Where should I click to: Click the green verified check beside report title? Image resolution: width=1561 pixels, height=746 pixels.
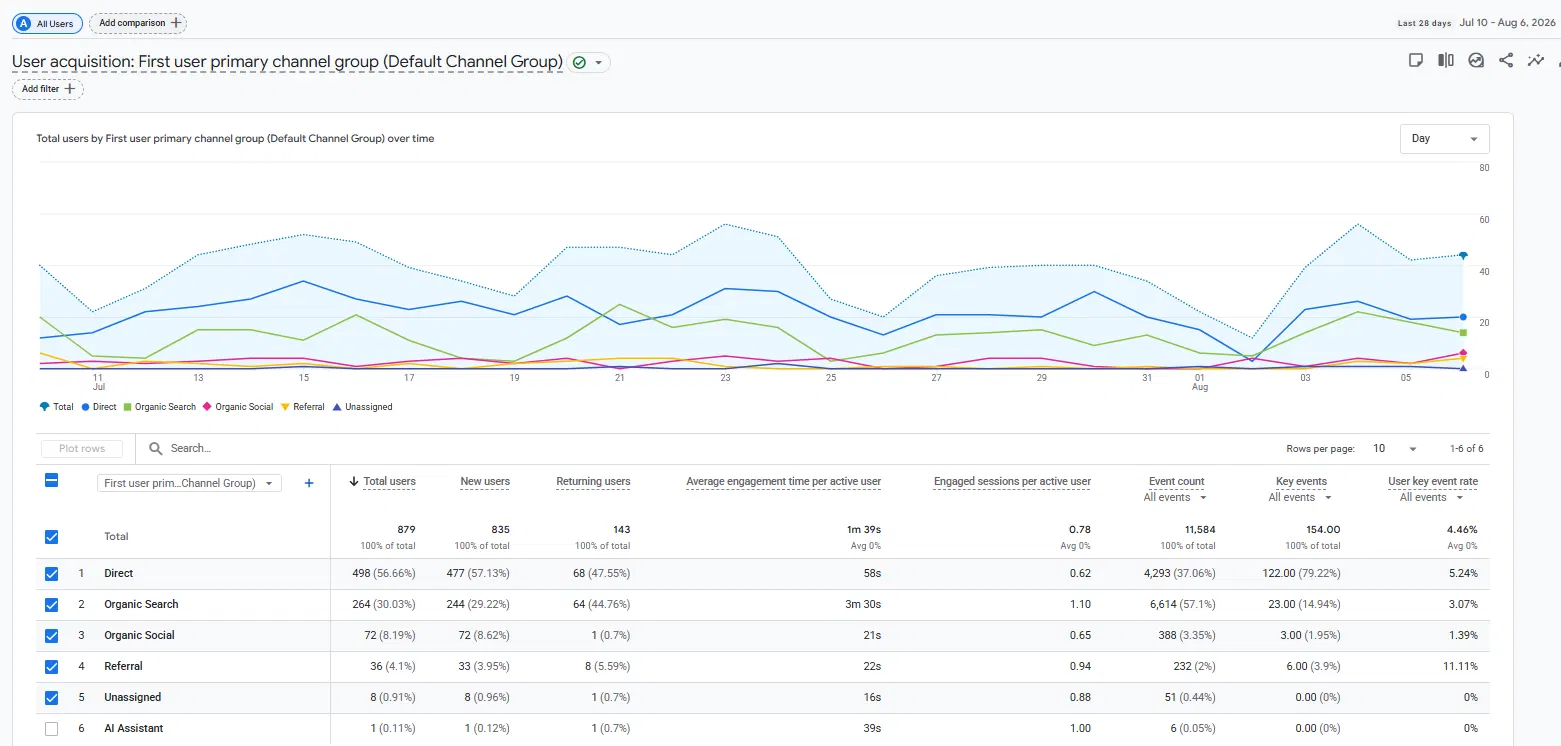point(579,62)
